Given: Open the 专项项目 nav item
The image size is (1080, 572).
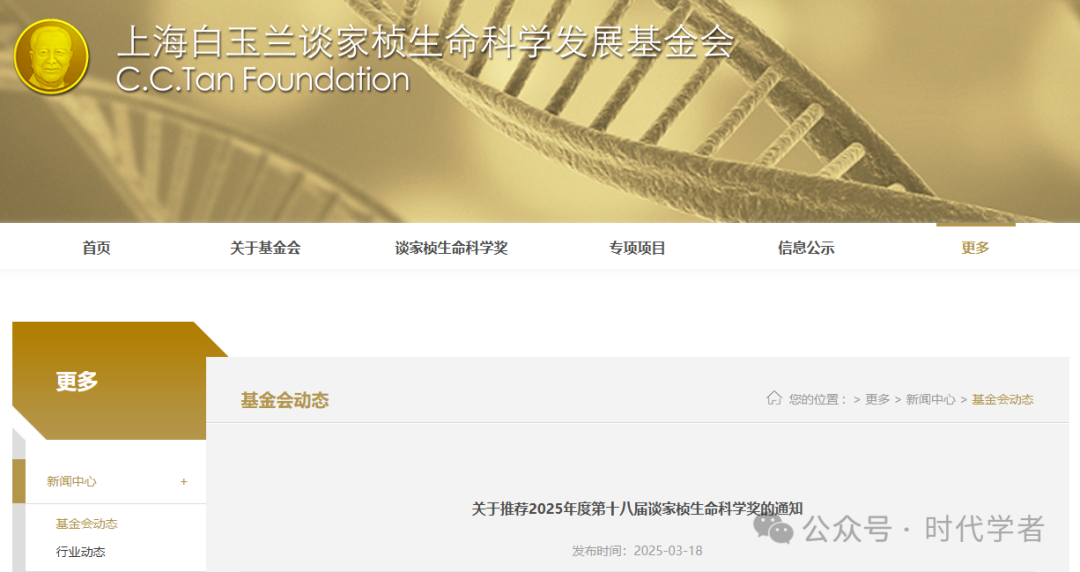Looking at the screenshot, I should [x=637, y=247].
